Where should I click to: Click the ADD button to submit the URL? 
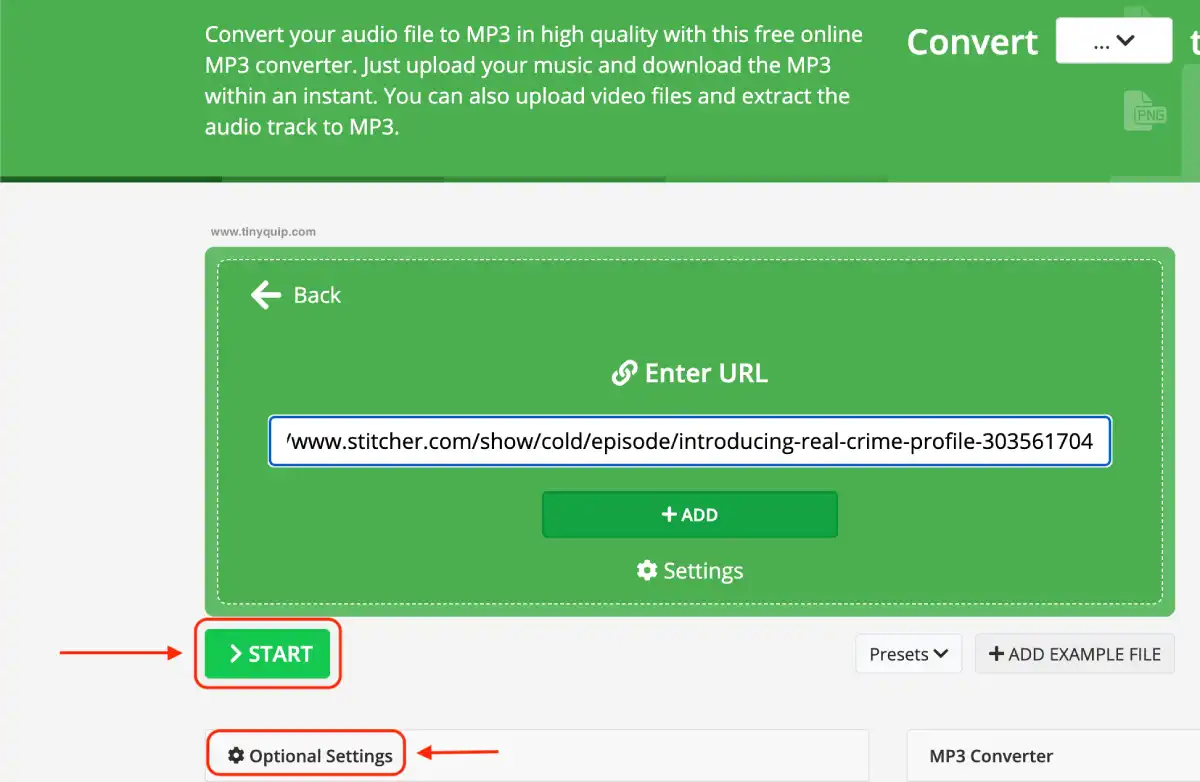[x=690, y=514]
